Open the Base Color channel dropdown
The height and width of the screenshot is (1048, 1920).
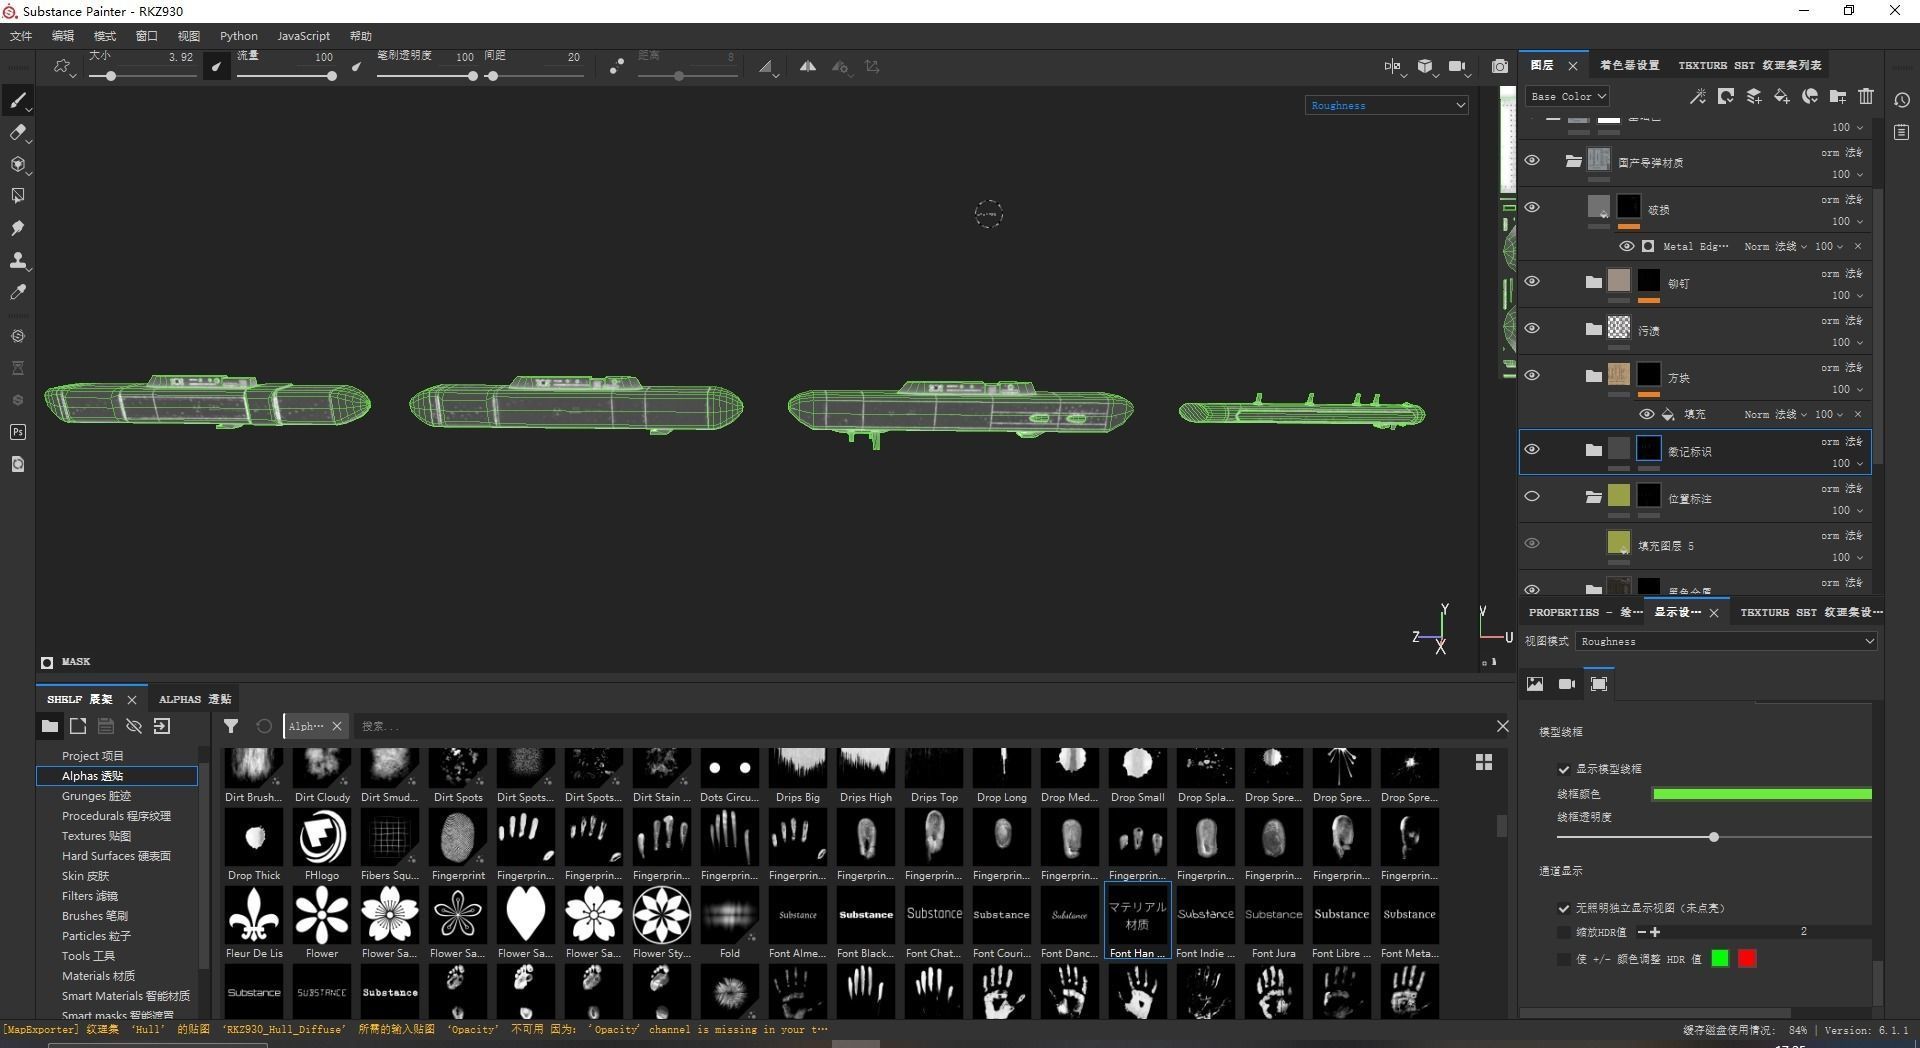click(1567, 97)
